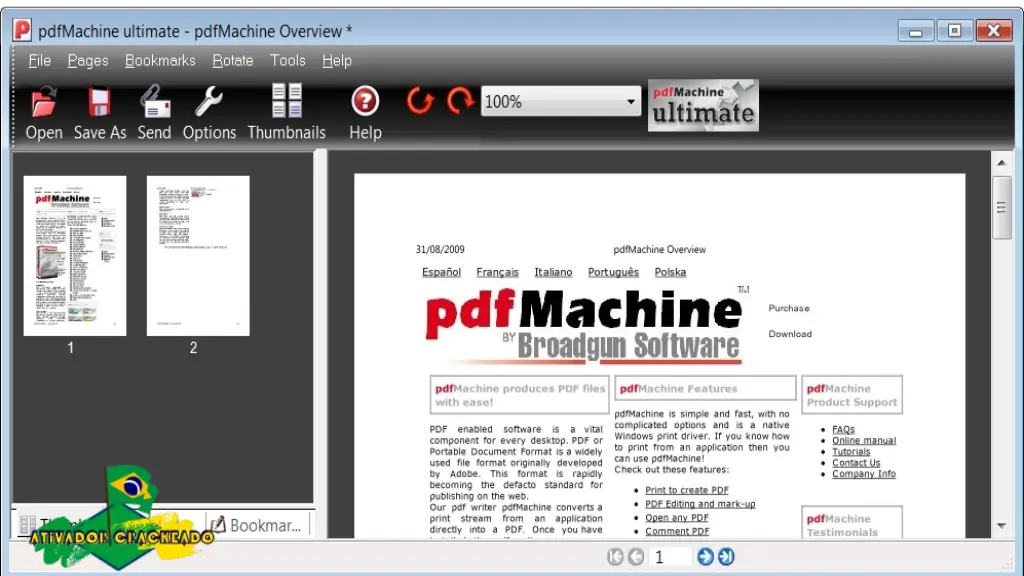The image size is (1024, 576).
Task: Click PDF Editing and mark-up link
Action: pyautogui.click(x=700, y=504)
